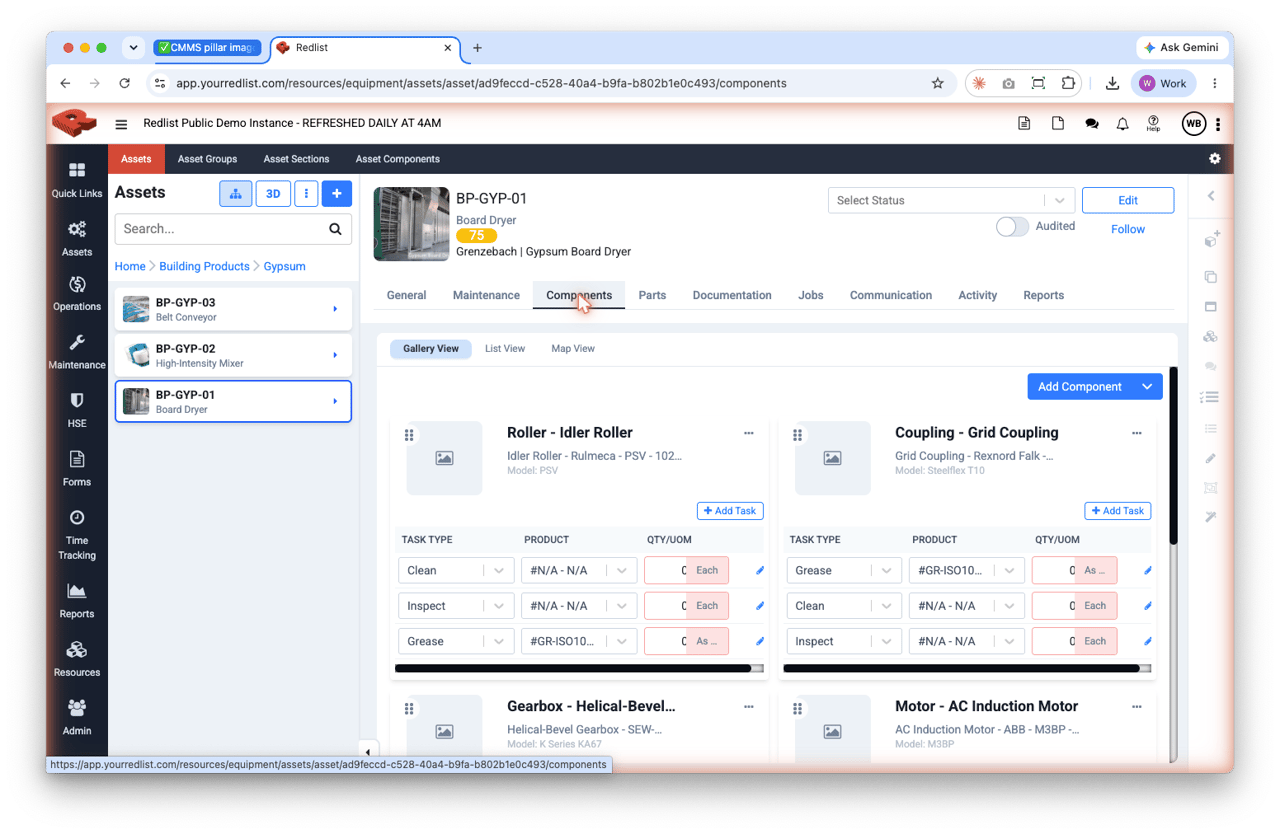This screenshot has width=1280, height=834.
Task: Switch to the General tab
Action: (406, 295)
